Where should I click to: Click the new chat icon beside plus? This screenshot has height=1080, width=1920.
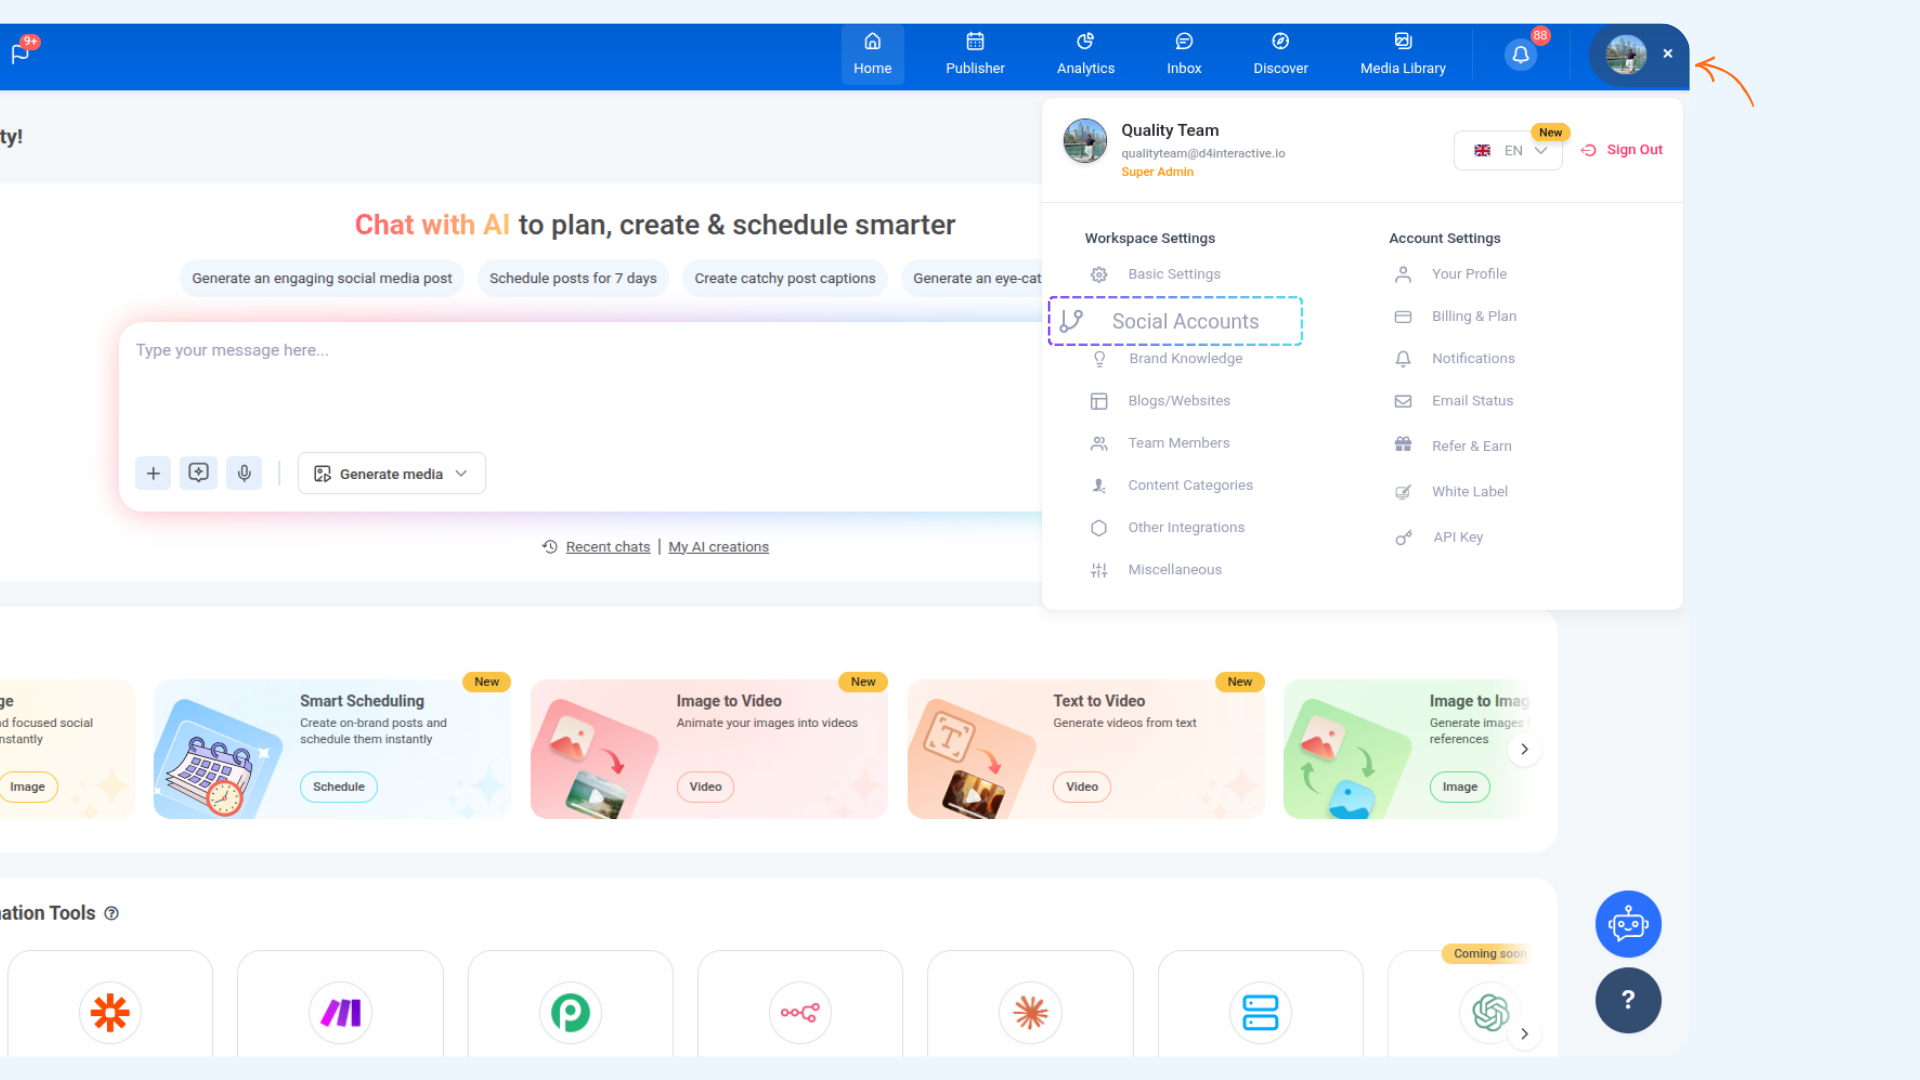click(x=198, y=473)
